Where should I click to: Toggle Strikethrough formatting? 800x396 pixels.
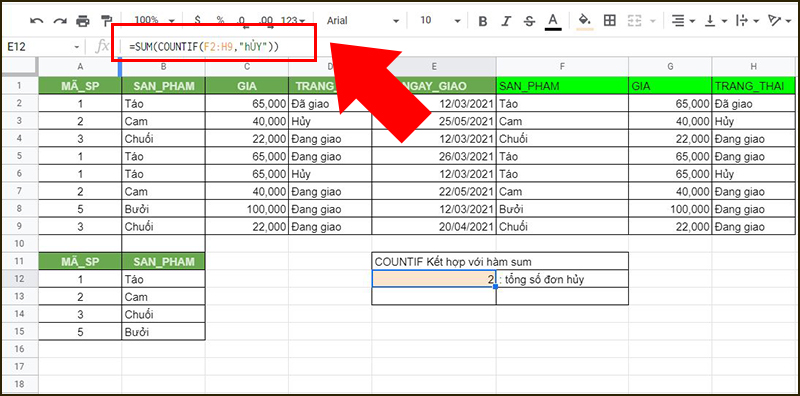click(530, 21)
